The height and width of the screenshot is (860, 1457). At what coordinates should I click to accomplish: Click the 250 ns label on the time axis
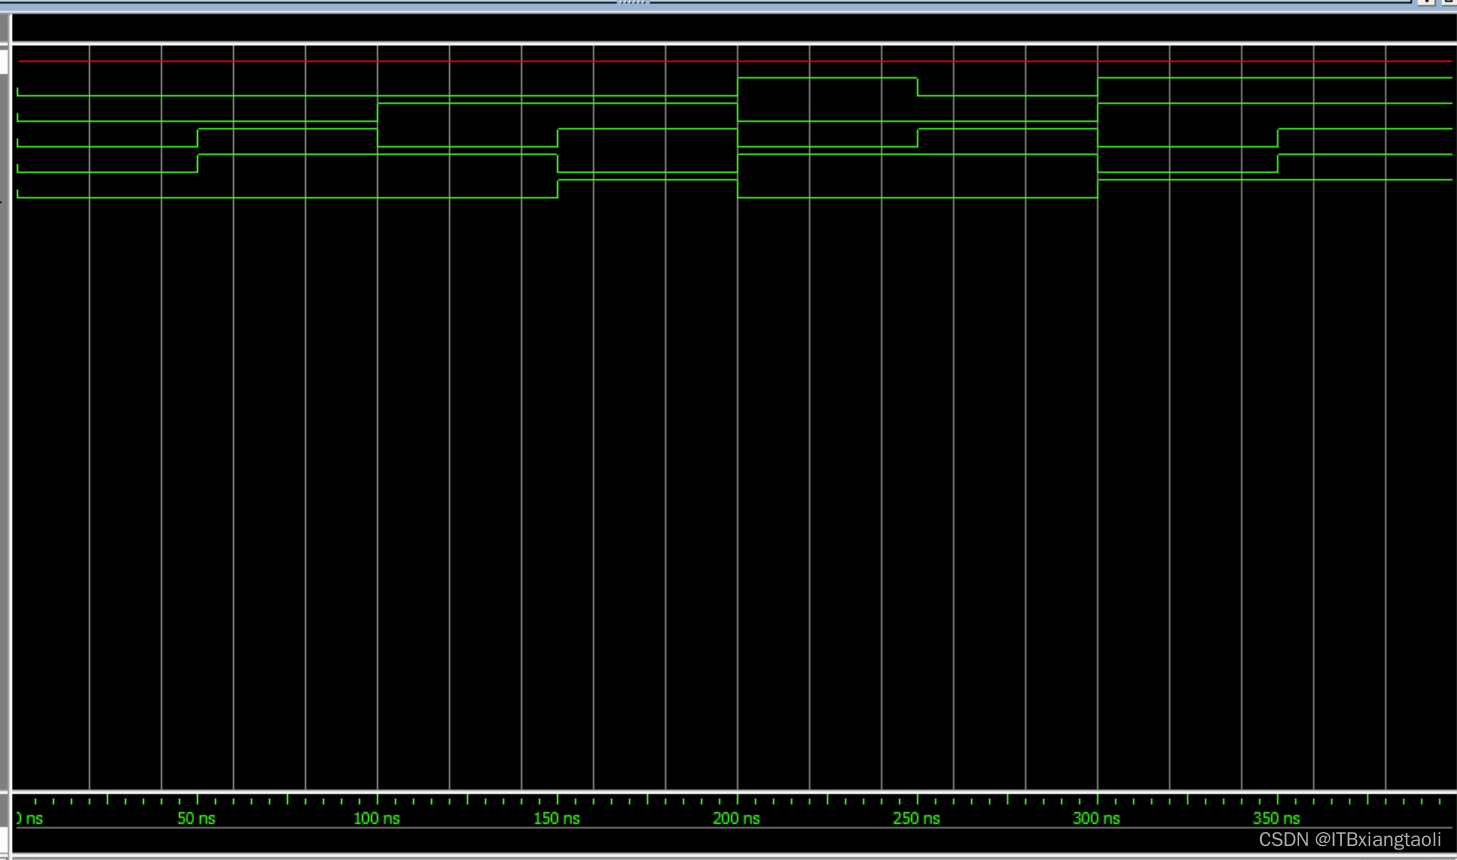(x=916, y=818)
